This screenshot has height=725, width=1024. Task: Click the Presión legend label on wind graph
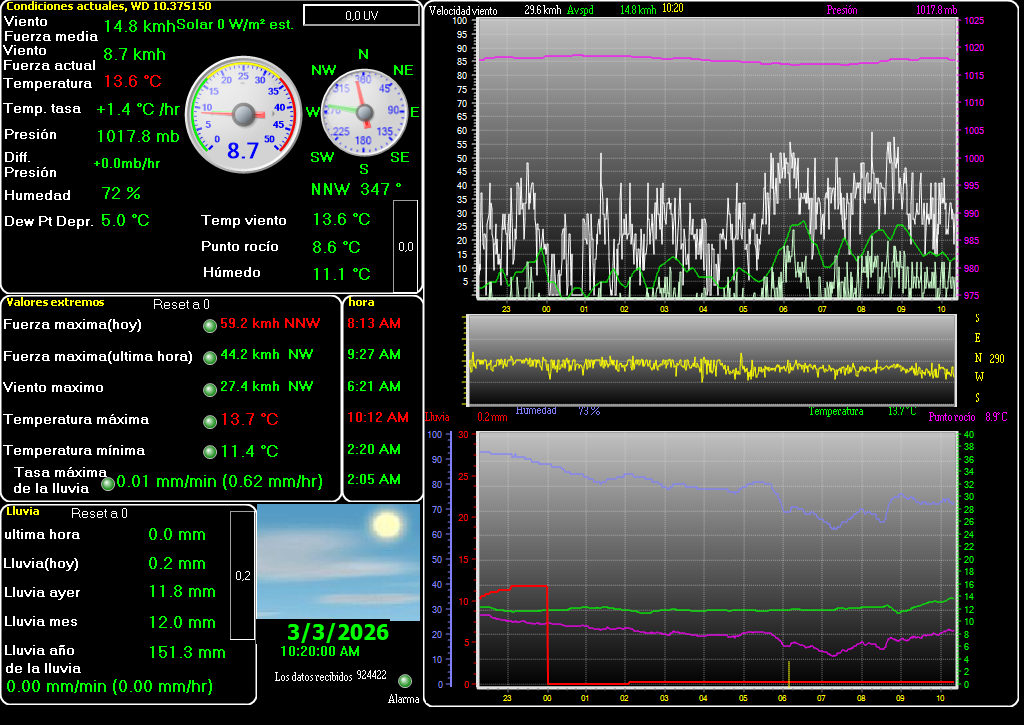(843, 9)
